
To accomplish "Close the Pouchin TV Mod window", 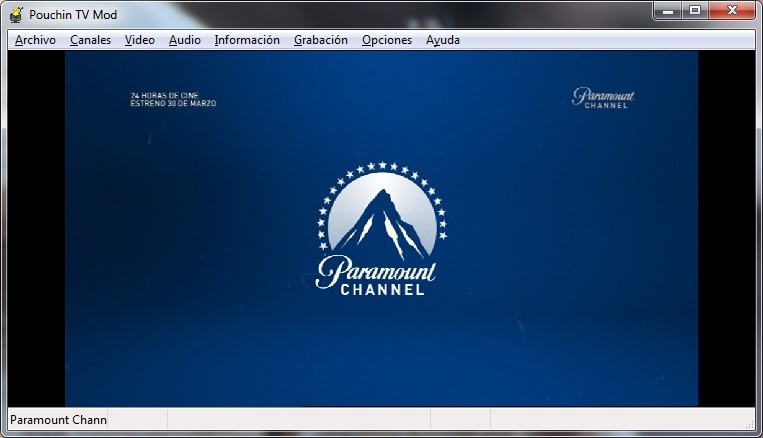I will [x=732, y=11].
